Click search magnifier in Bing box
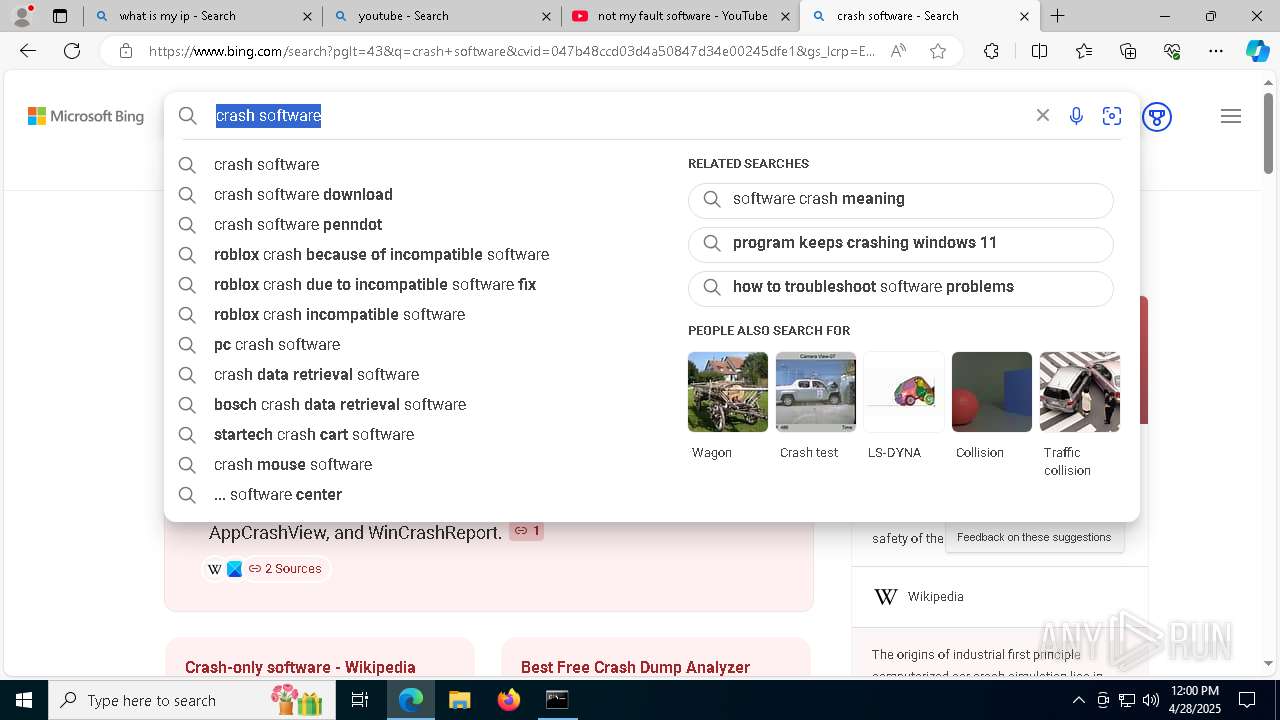The width and height of the screenshot is (1280, 720). [188, 116]
